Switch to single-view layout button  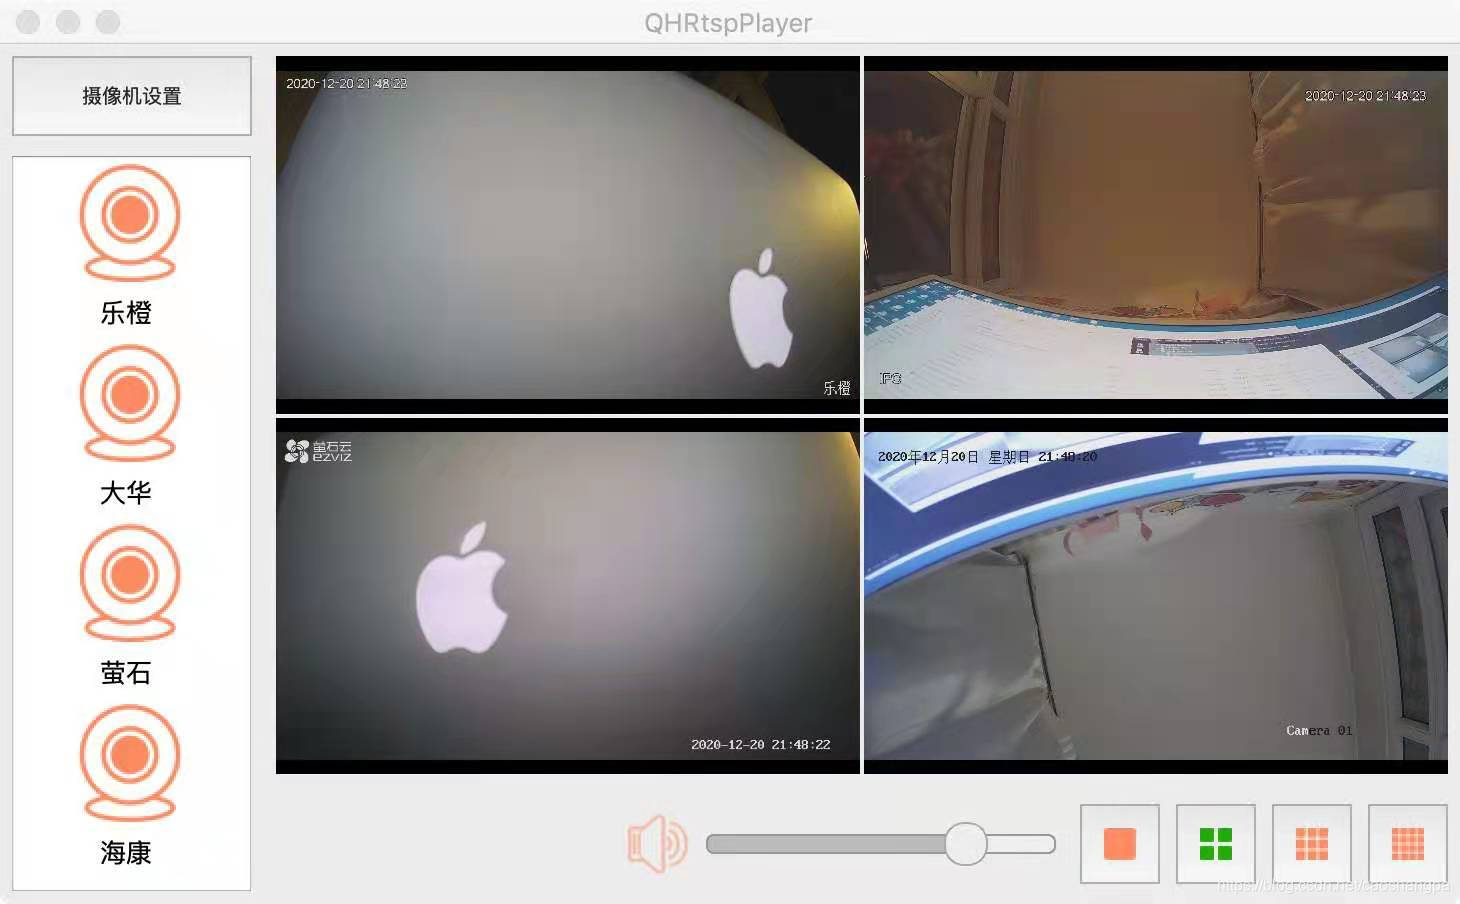[1120, 844]
